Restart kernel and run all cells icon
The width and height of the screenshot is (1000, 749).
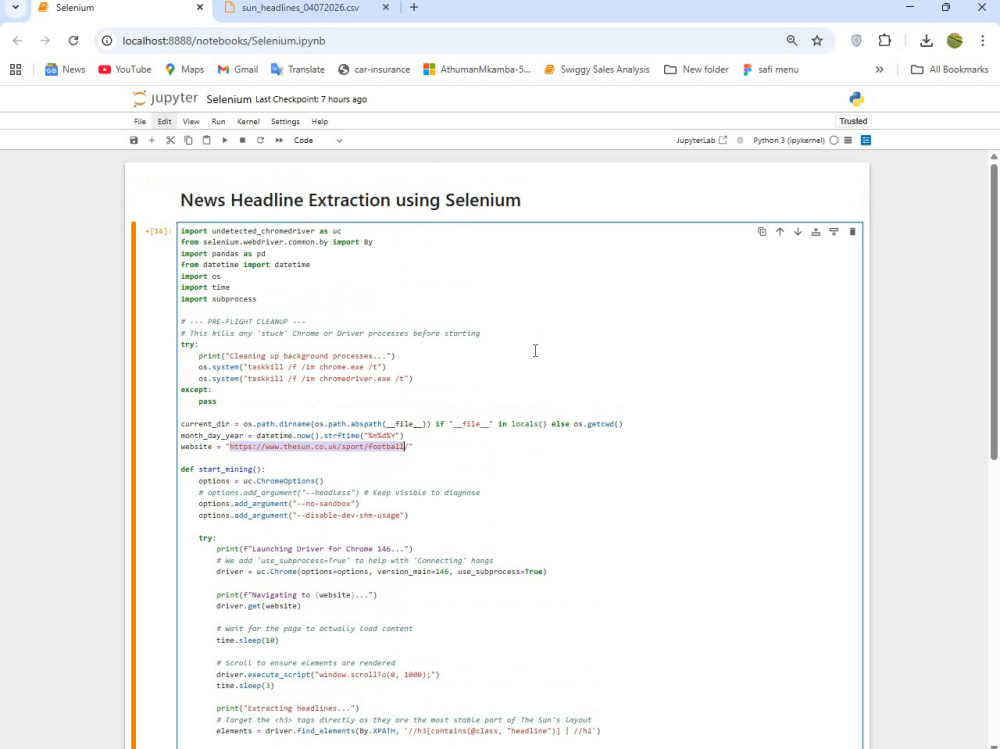(x=279, y=140)
